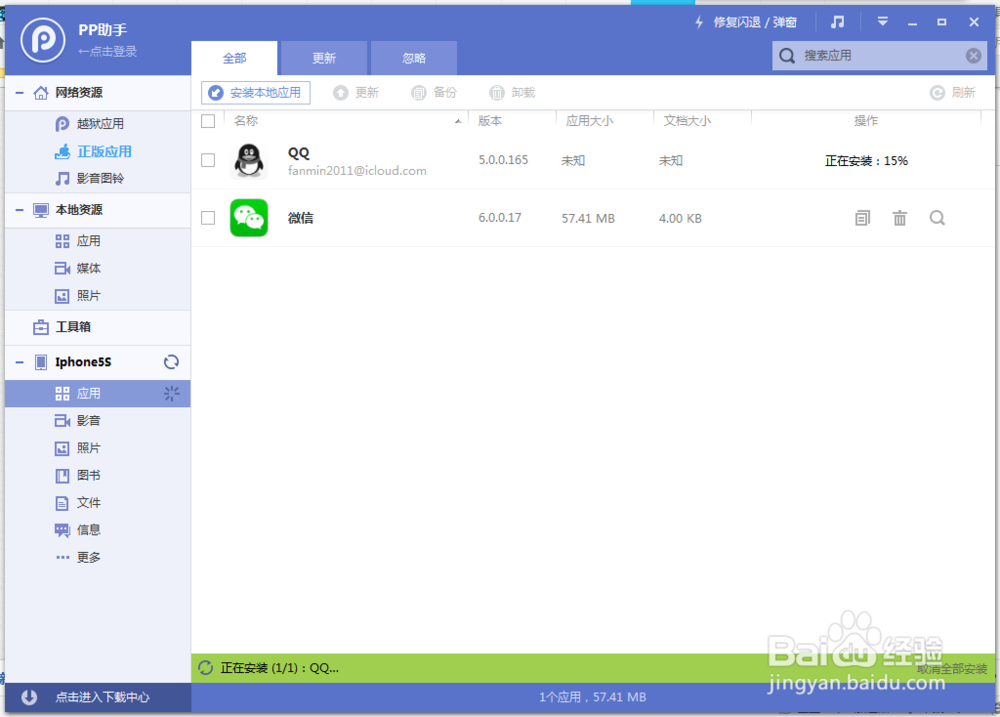
Task: Click the 更新 toolbar button
Action: [x=357, y=93]
